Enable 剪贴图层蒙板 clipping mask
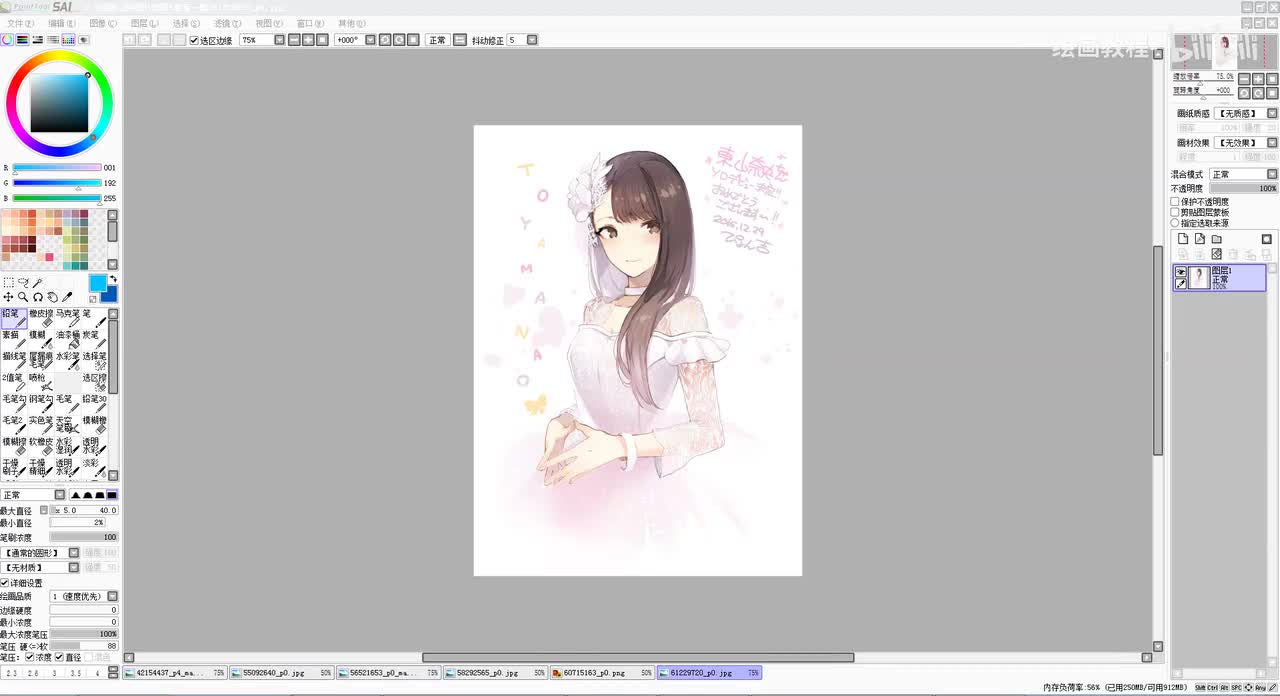This screenshot has width=1280, height=696. 1176,213
